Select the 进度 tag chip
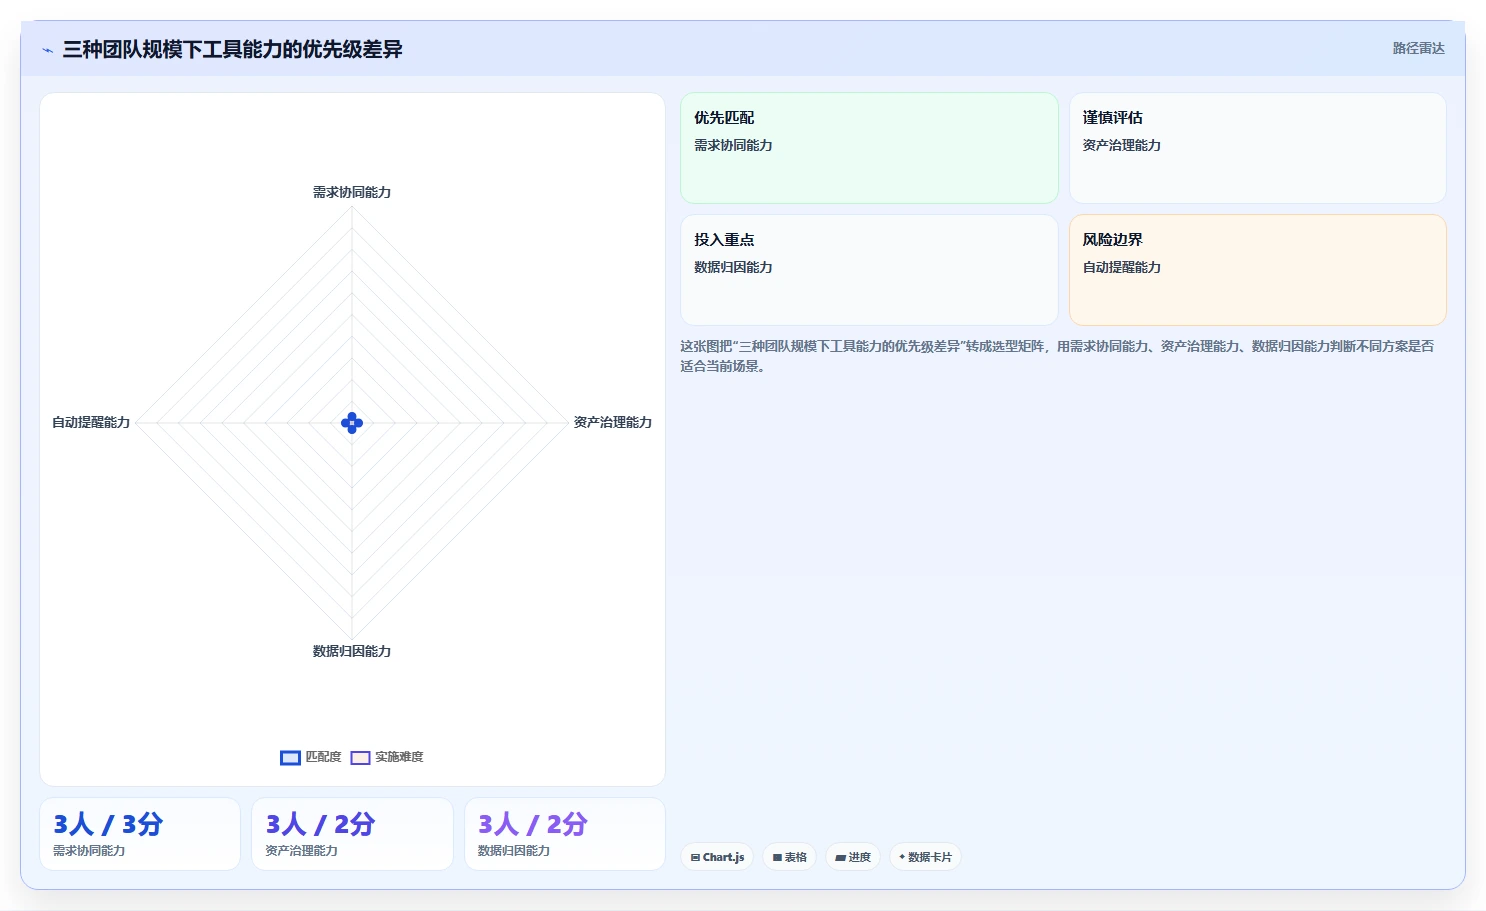The height and width of the screenshot is (911, 1486). coord(853,857)
